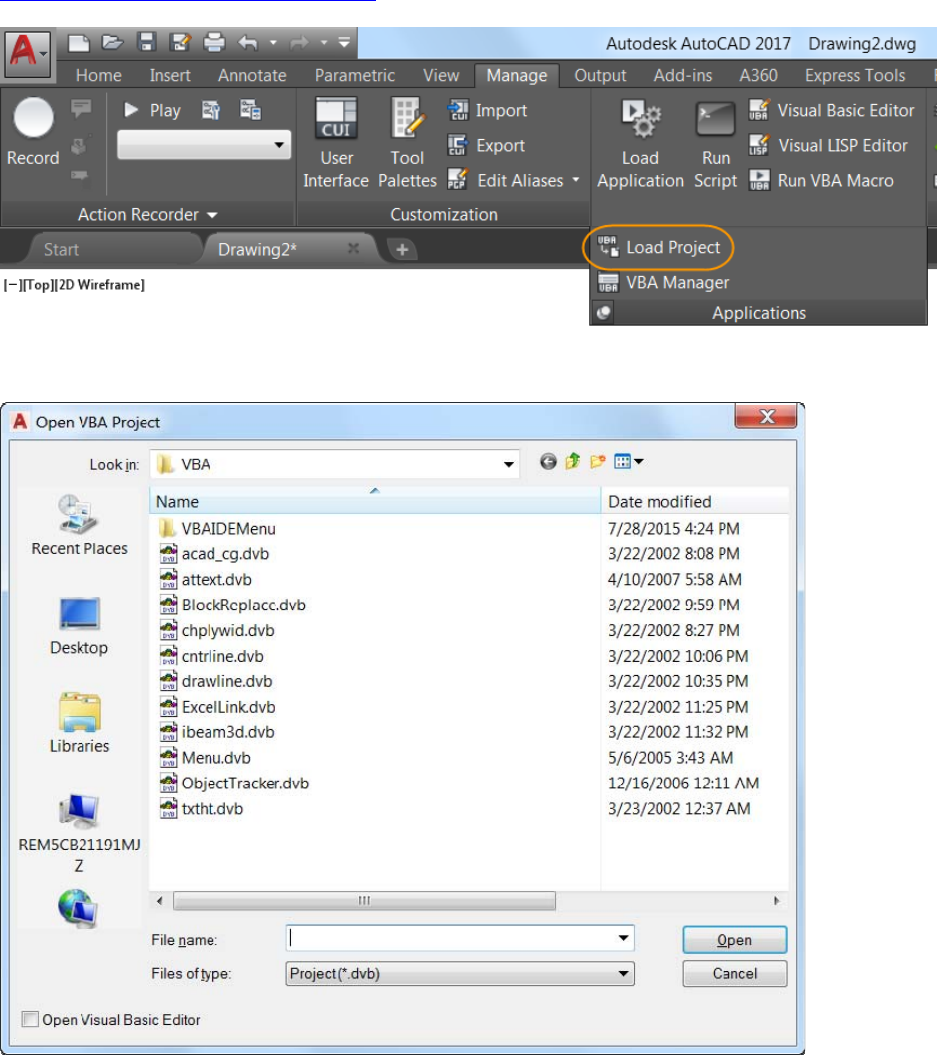
Task: Open the Visual LISP Editor
Action: point(829,145)
